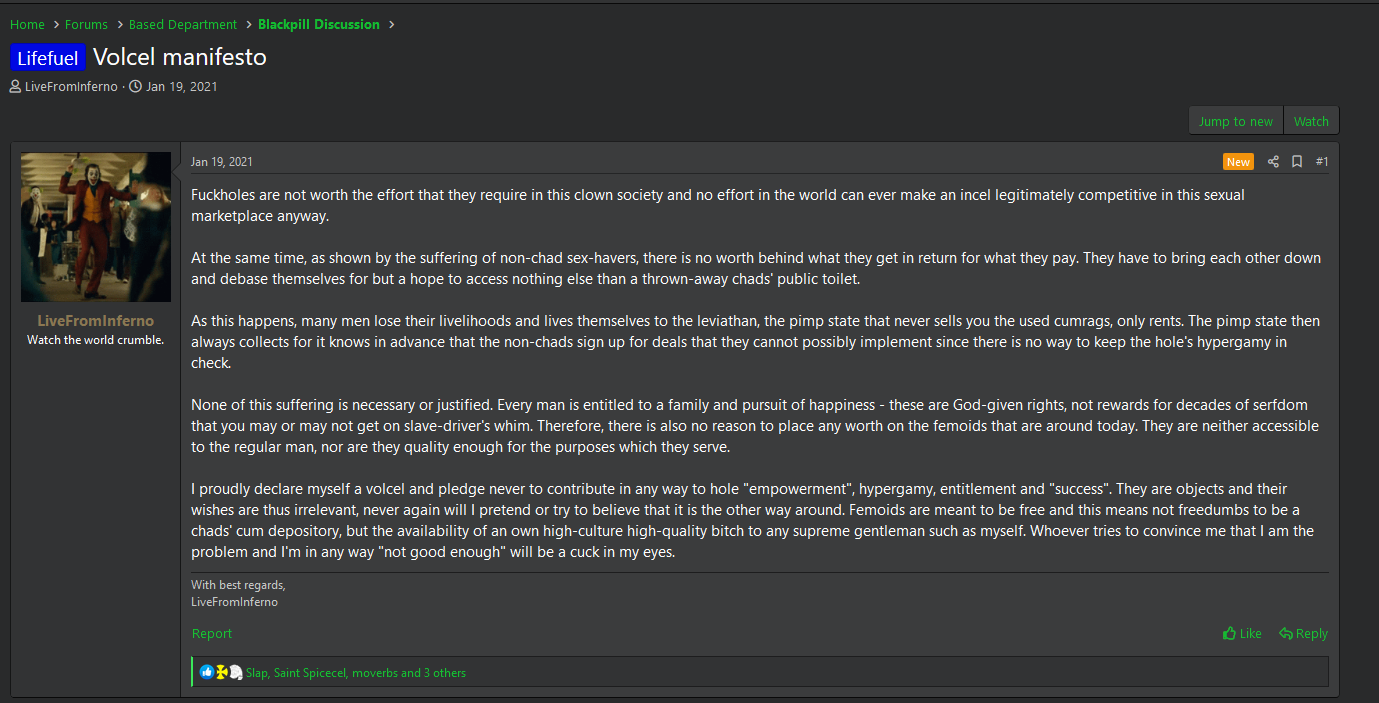Viewport: 1379px width, 703px height.
Task: Open the Based Department breadcrumb
Action: (183, 25)
